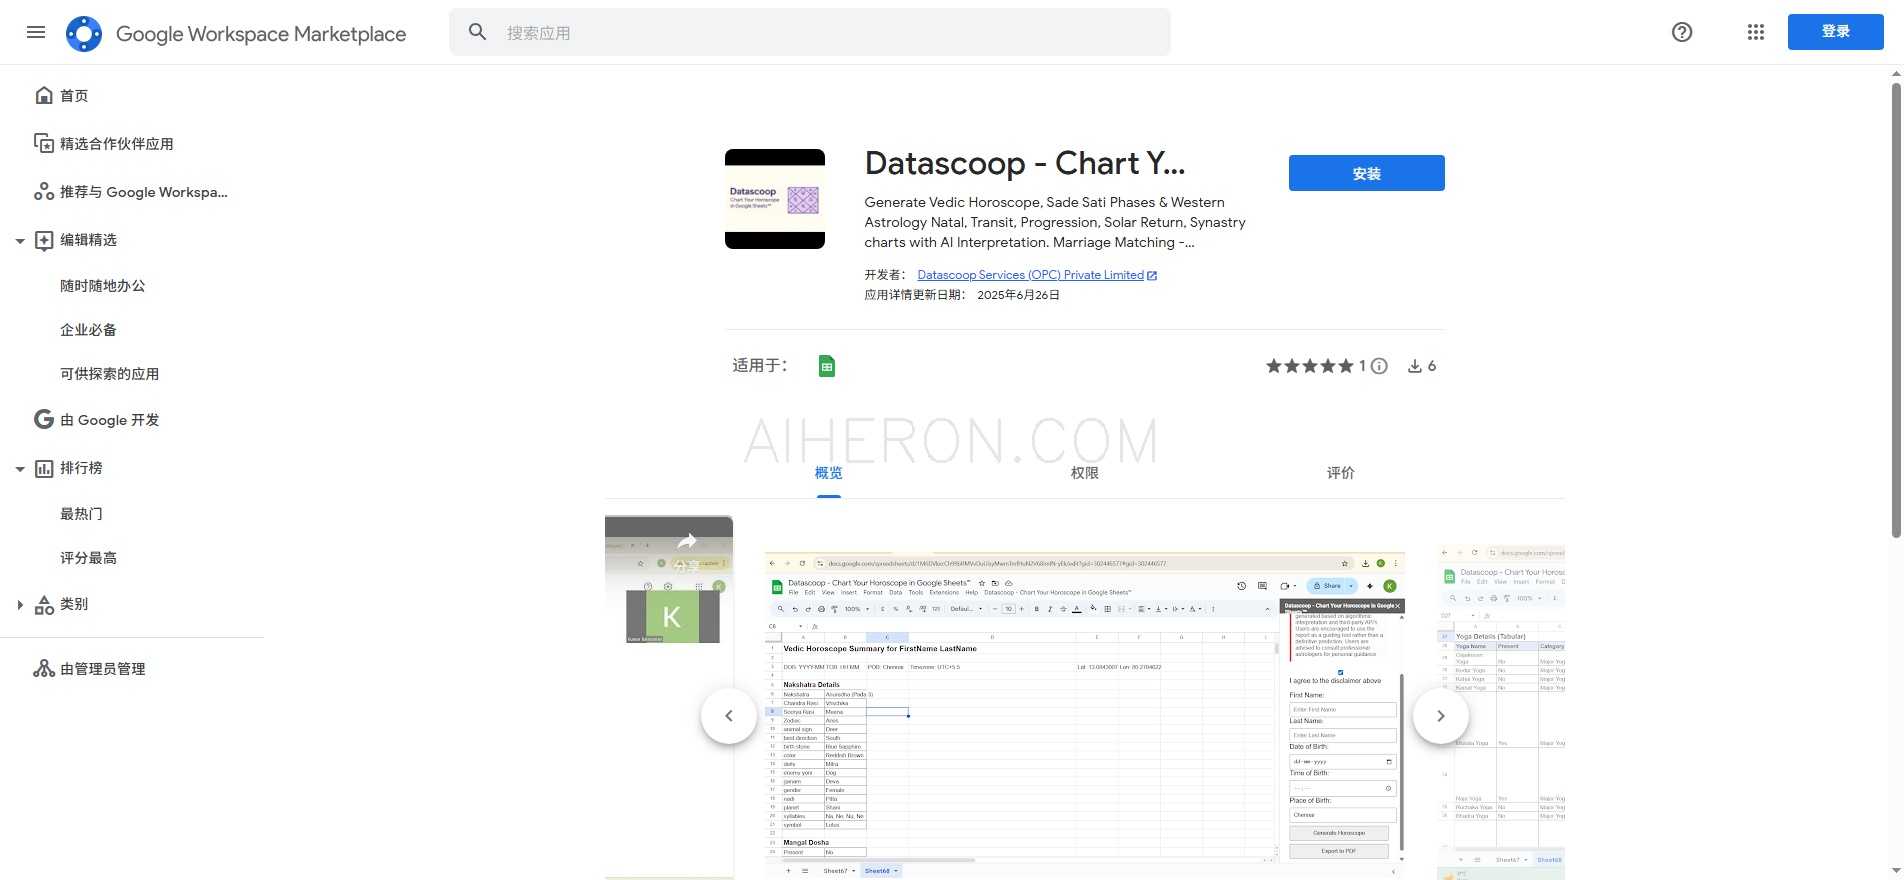Image resolution: width=1904 pixels, height=880 pixels.
Task: Open 评分最高 ranking list
Action: point(89,558)
